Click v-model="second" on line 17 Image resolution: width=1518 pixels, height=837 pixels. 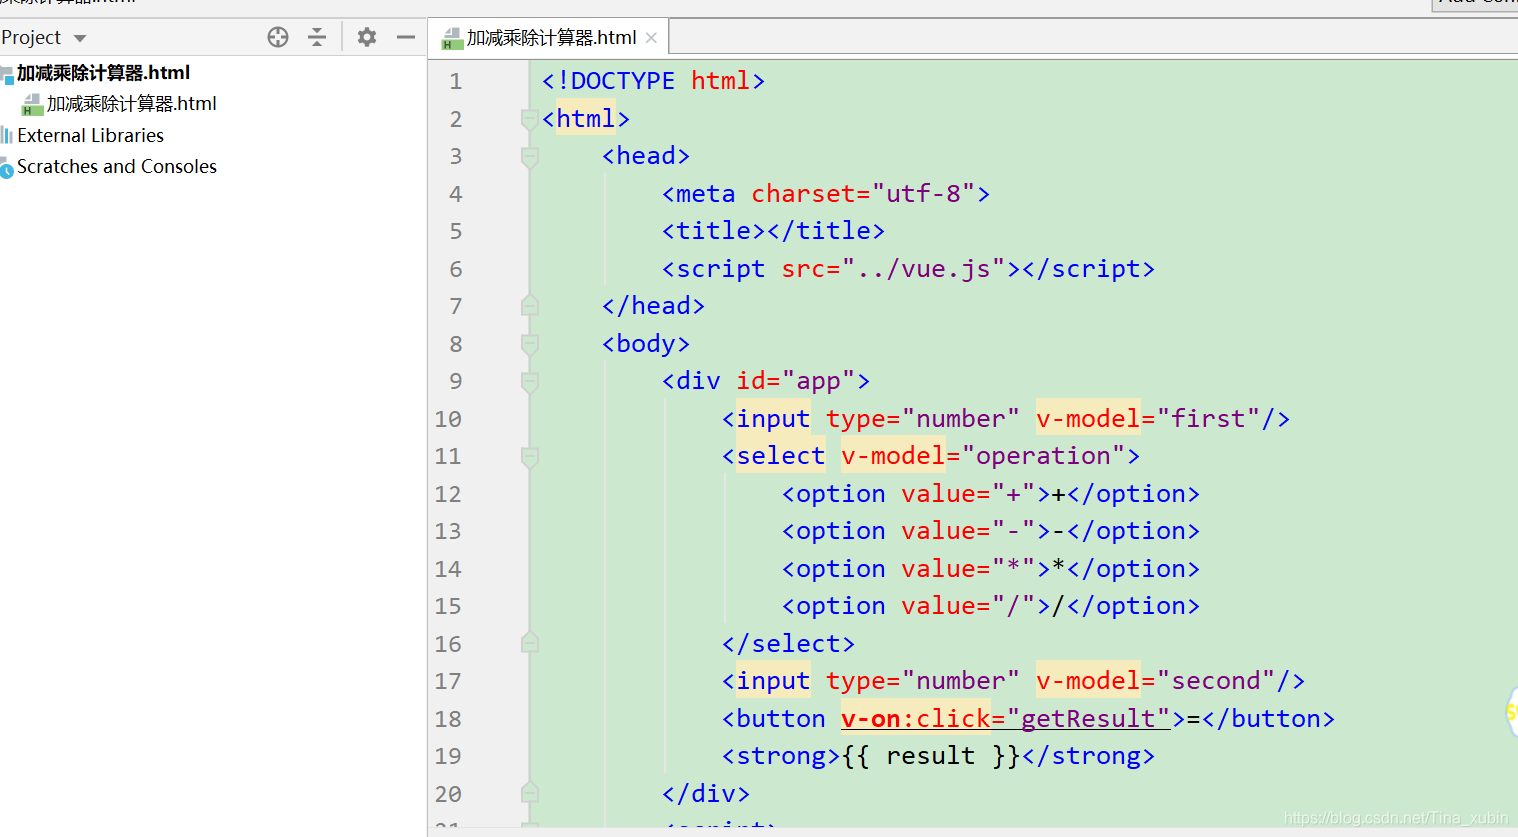click(1155, 681)
